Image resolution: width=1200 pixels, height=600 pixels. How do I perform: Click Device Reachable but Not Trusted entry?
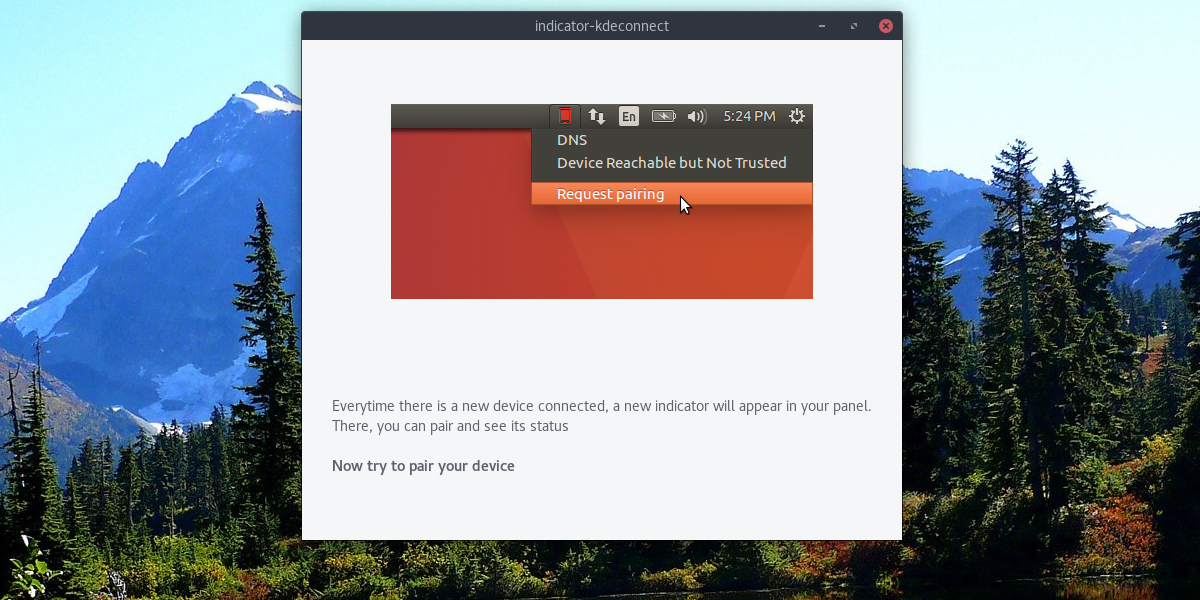(672, 162)
